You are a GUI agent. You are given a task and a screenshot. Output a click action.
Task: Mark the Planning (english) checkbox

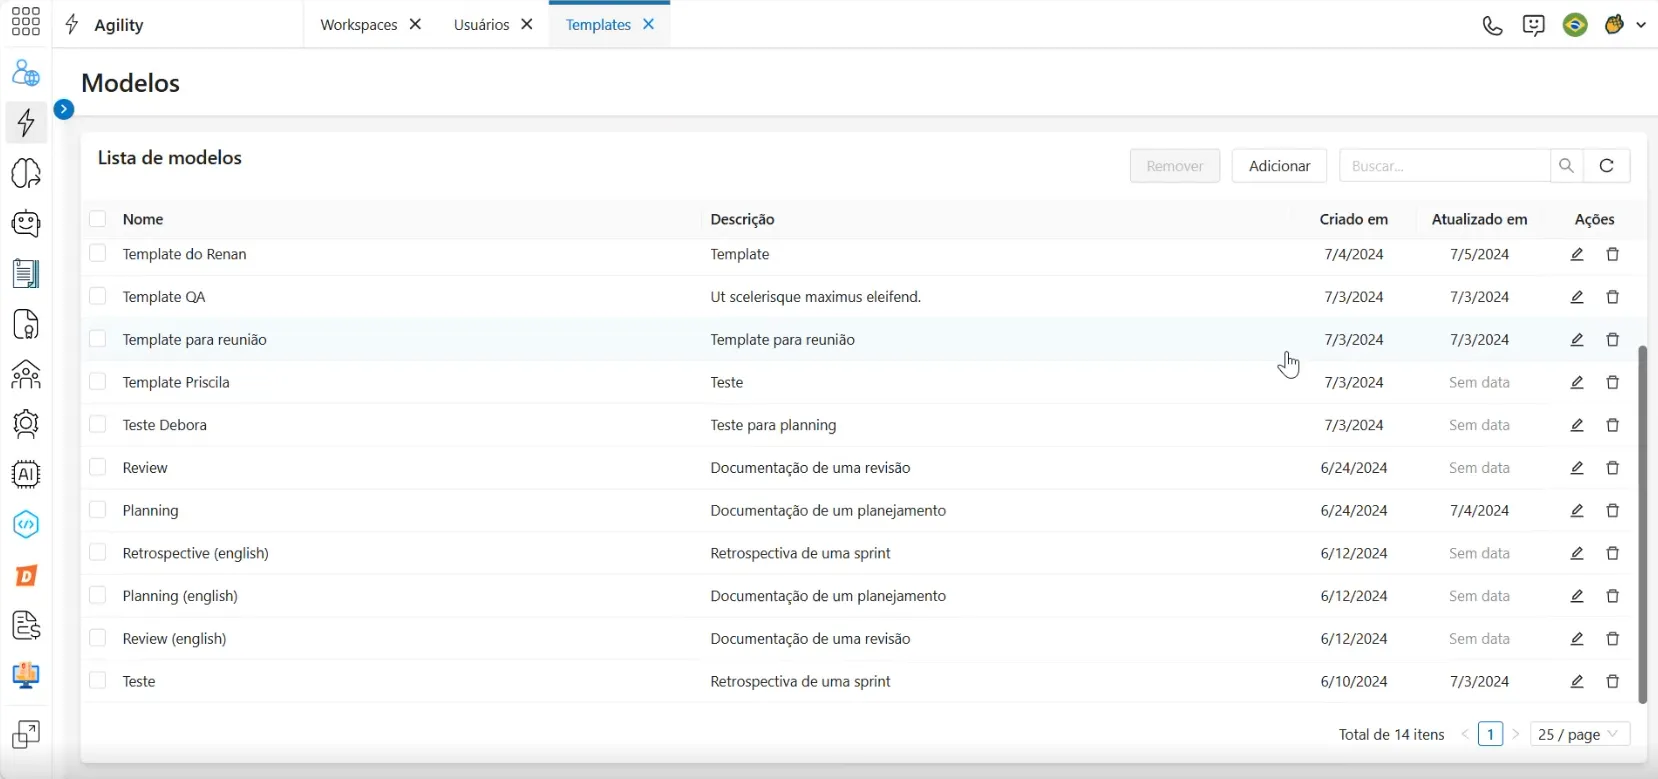97,595
